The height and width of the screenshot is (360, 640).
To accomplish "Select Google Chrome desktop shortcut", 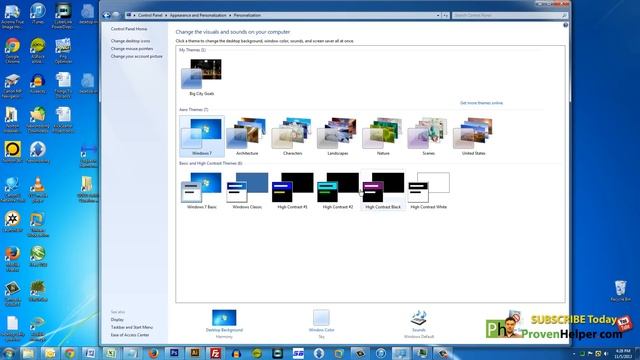I will tap(13, 51).
